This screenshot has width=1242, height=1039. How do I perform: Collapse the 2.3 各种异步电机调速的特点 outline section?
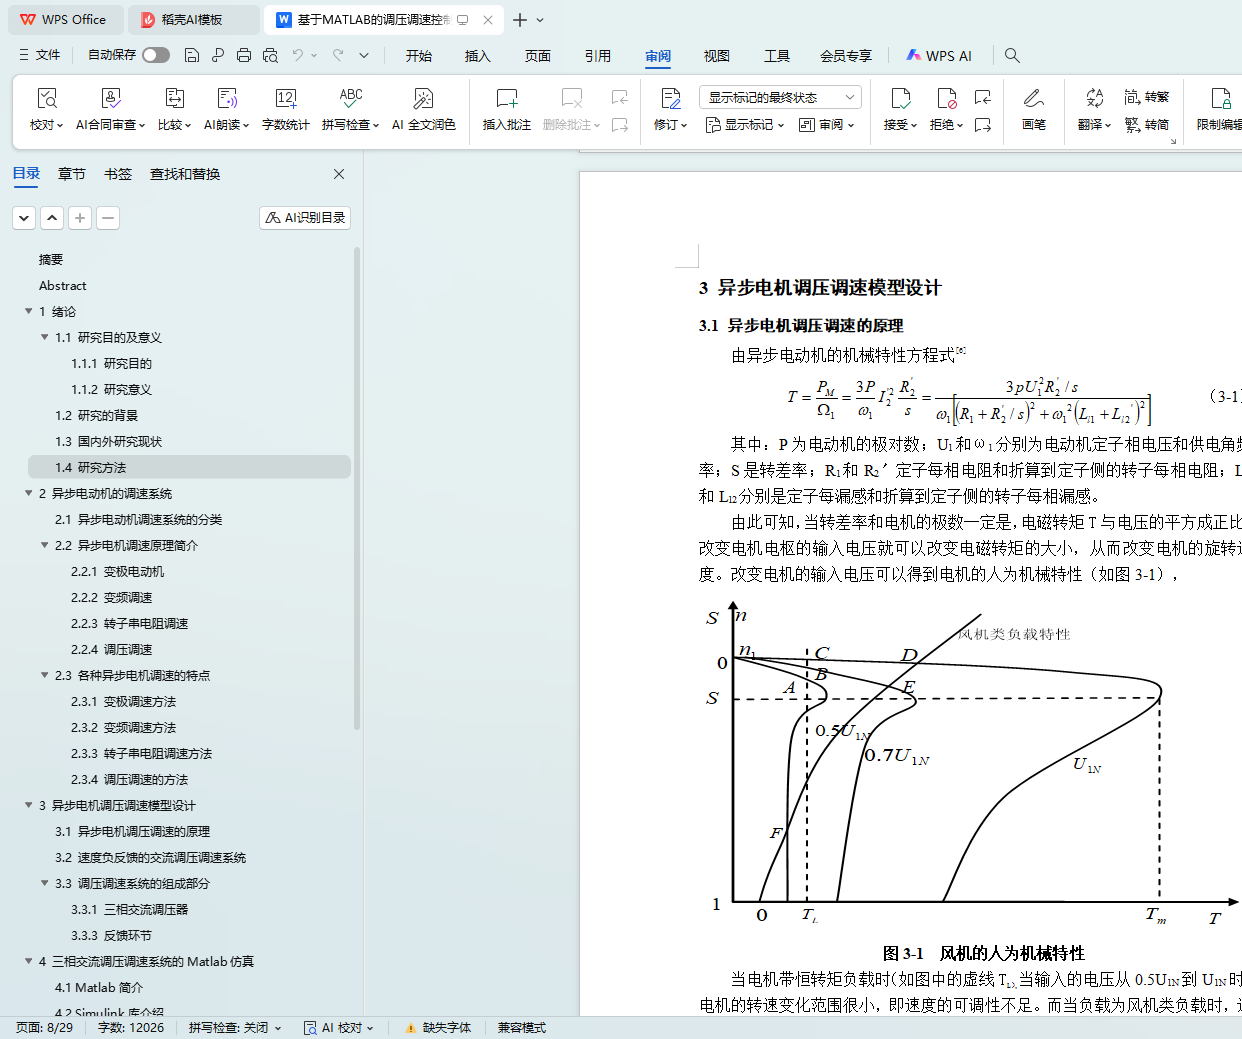point(45,676)
